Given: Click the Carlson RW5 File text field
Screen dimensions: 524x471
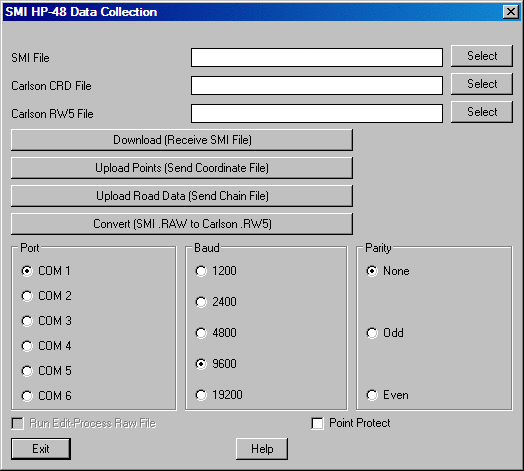Looking at the screenshot, I should tap(317, 113).
